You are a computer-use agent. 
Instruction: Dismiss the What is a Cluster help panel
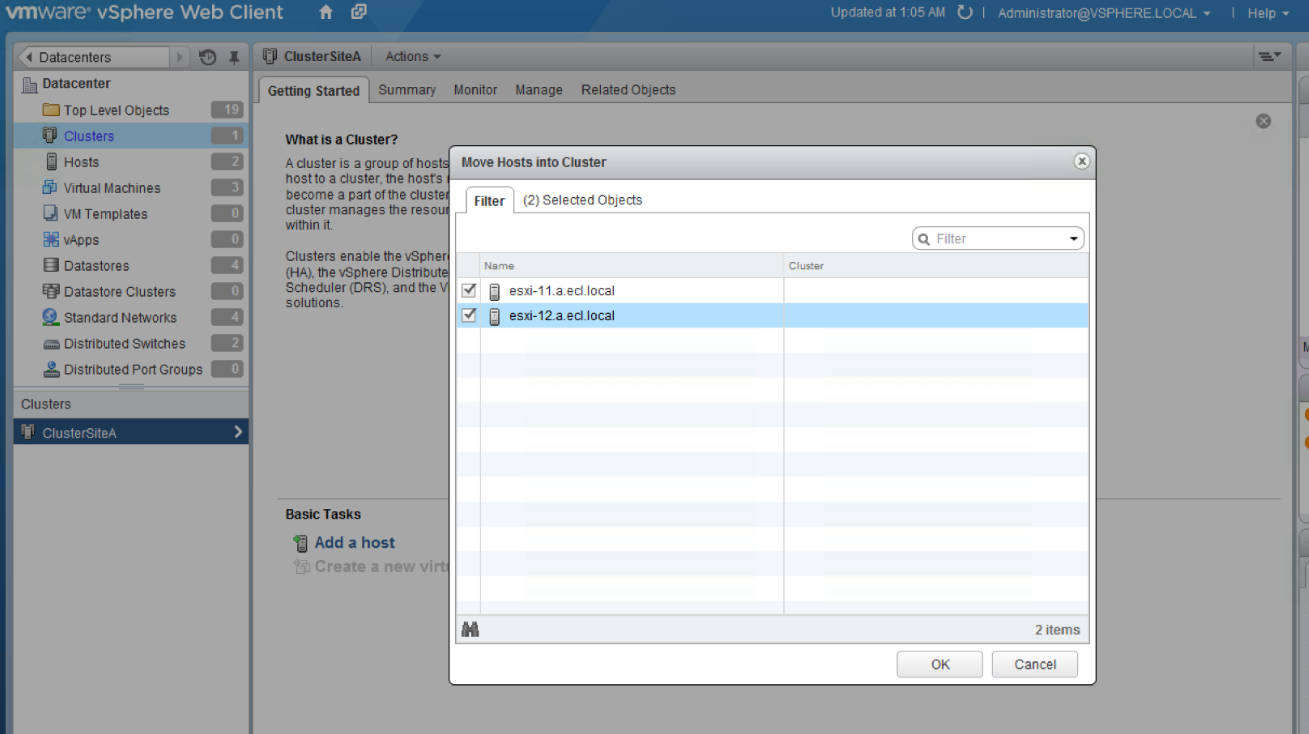click(1263, 121)
